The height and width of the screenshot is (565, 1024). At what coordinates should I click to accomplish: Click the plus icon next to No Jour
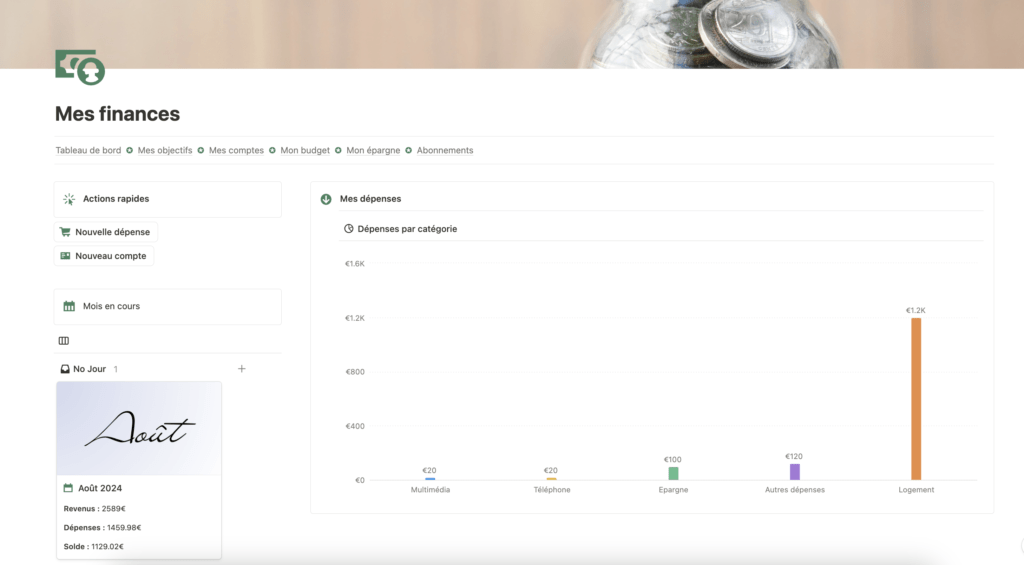pyautogui.click(x=241, y=369)
